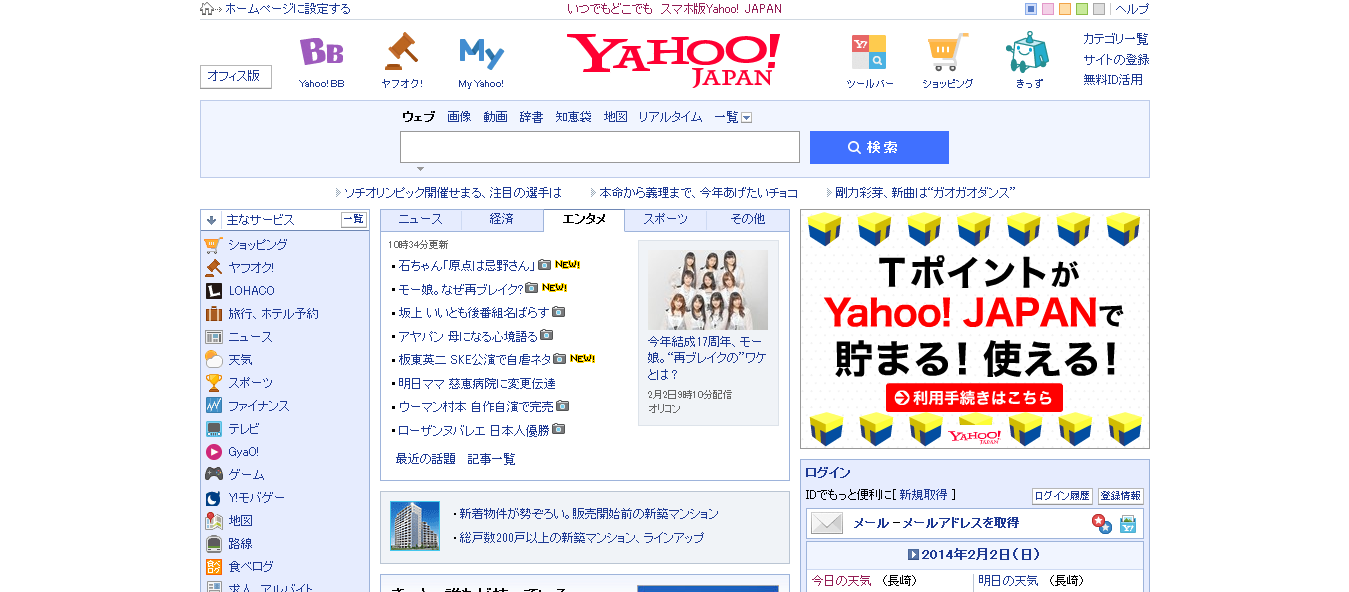This screenshot has height=592, width=1349.
Task: Select the green color theme swatch
Action: 1082,9
